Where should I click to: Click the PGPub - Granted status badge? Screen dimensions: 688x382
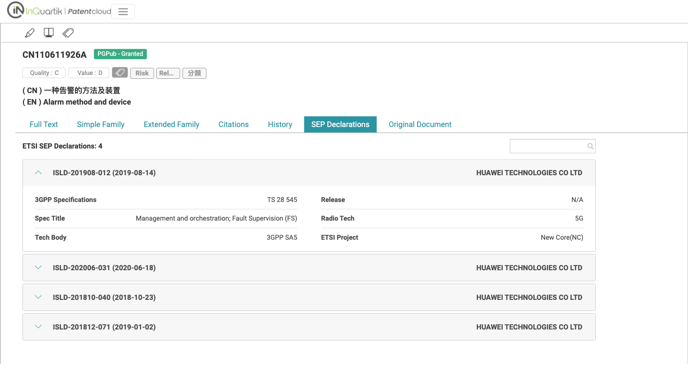[x=120, y=54]
